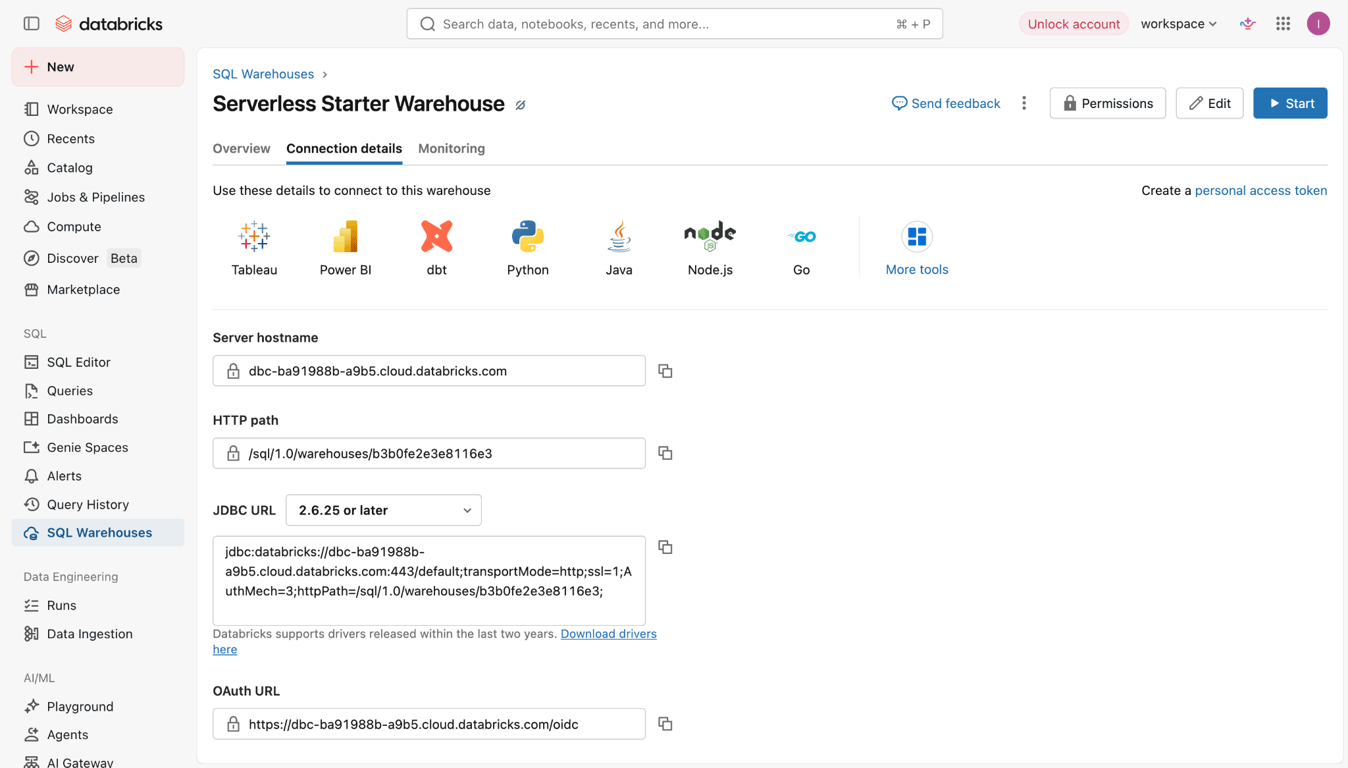Image resolution: width=1348 pixels, height=768 pixels.
Task: Copy the Server hostname value
Action: point(665,371)
